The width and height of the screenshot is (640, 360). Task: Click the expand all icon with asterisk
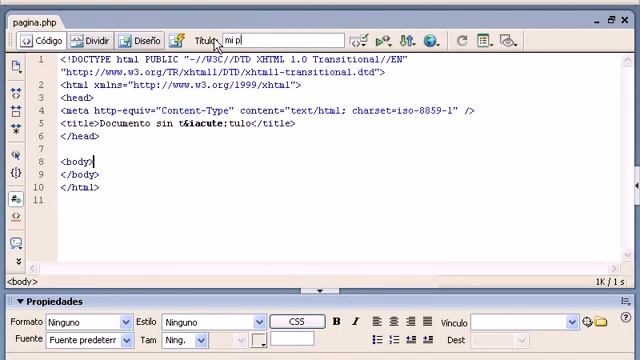point(16,129)
